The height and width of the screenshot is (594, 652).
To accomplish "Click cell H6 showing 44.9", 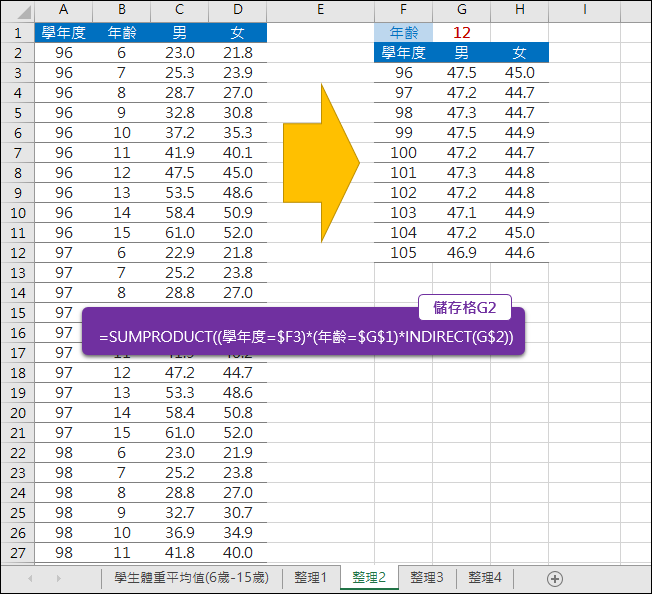I will pyautogui.click(x=519, y=133).
